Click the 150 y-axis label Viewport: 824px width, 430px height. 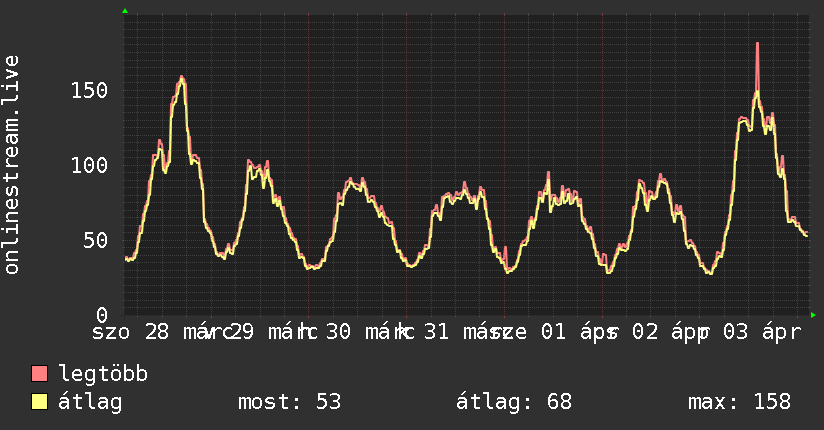tap(89, 90)
